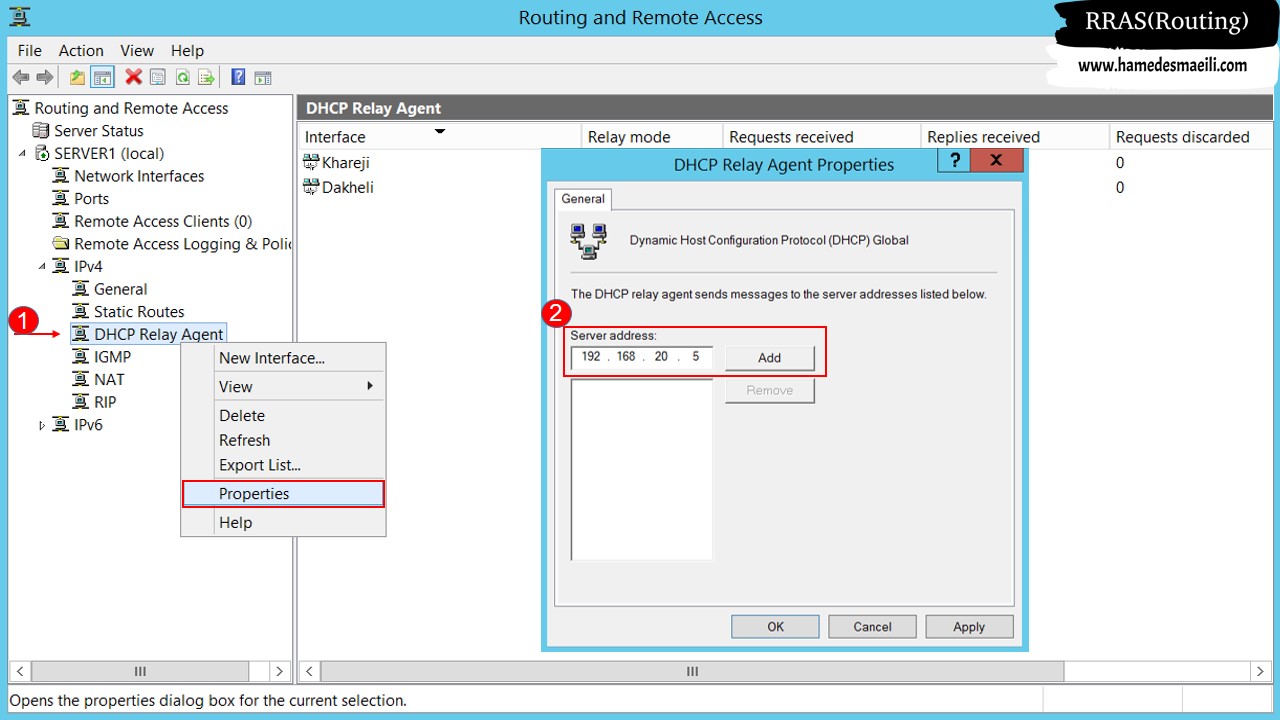Click the Remote Access Logging folder icon
The width and height of the screenshot is (1280, 720).
pyautogui.click(x=61, y=244)
